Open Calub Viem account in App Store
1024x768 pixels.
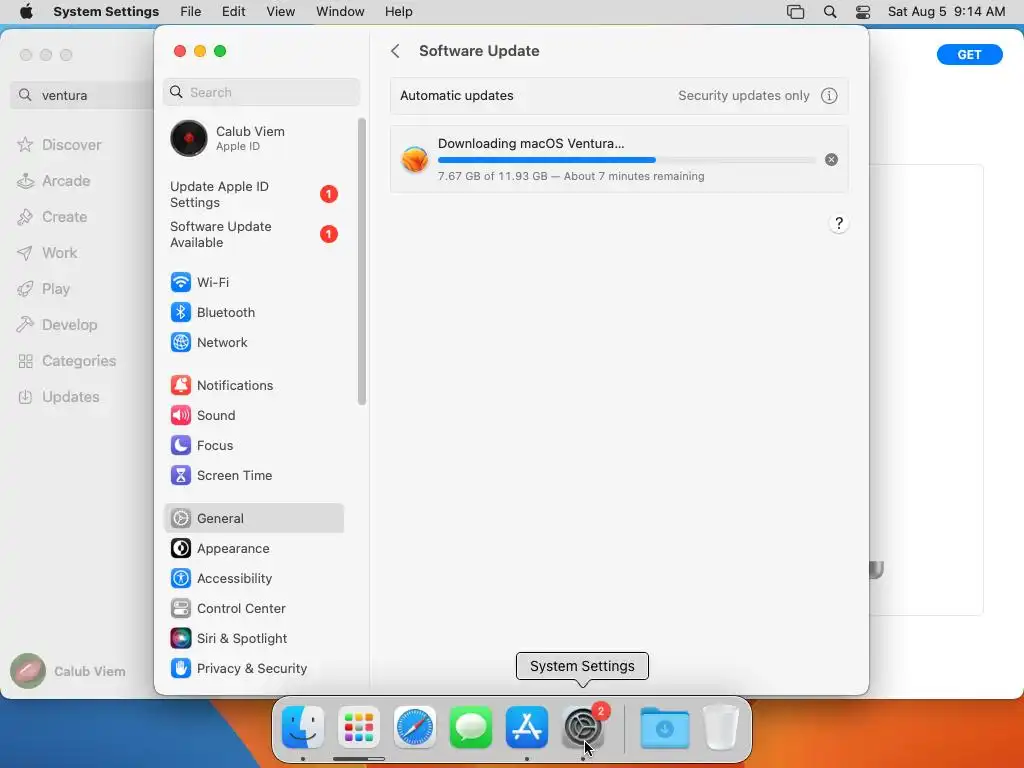tap(68, 671)
